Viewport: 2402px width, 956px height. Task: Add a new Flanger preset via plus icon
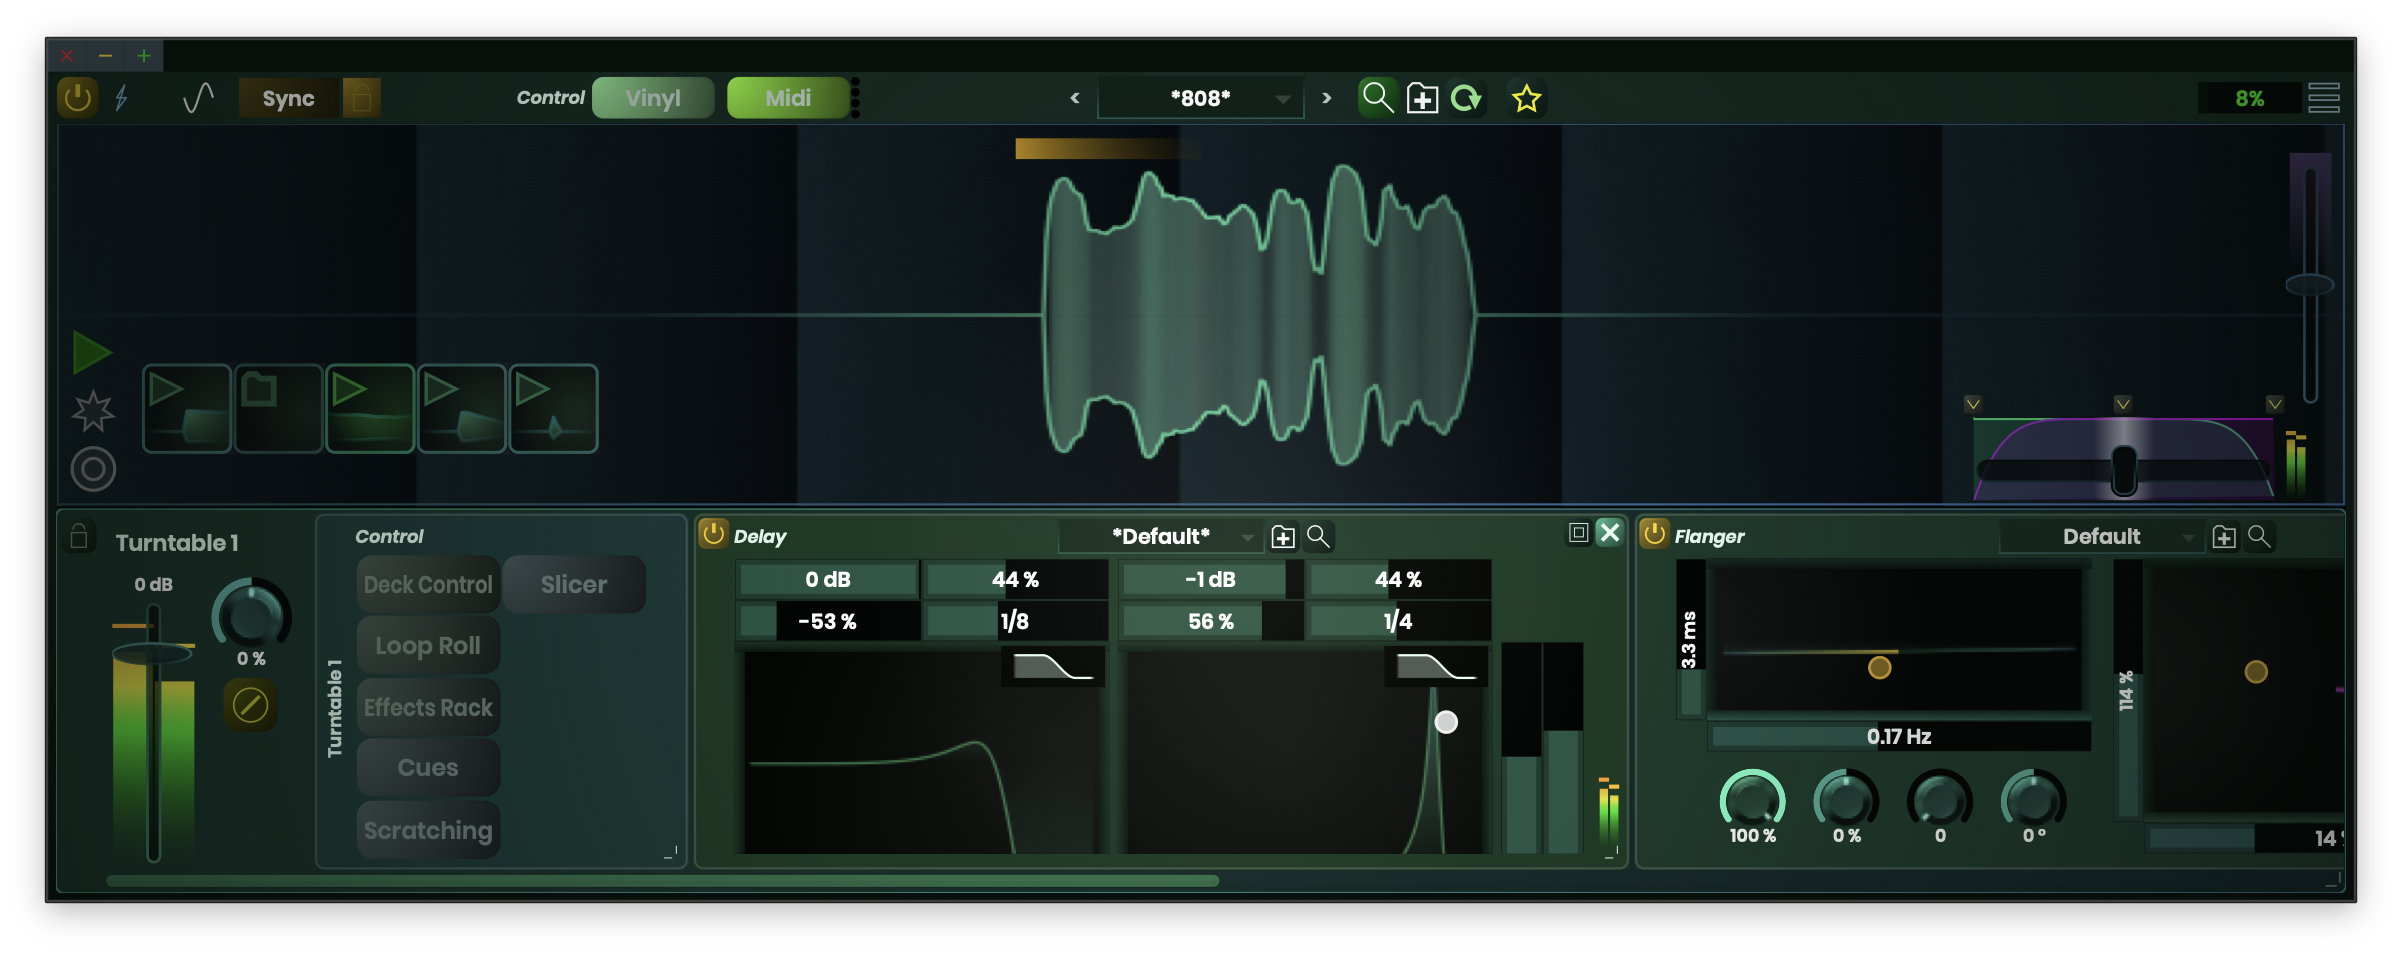pos(2222,536)
